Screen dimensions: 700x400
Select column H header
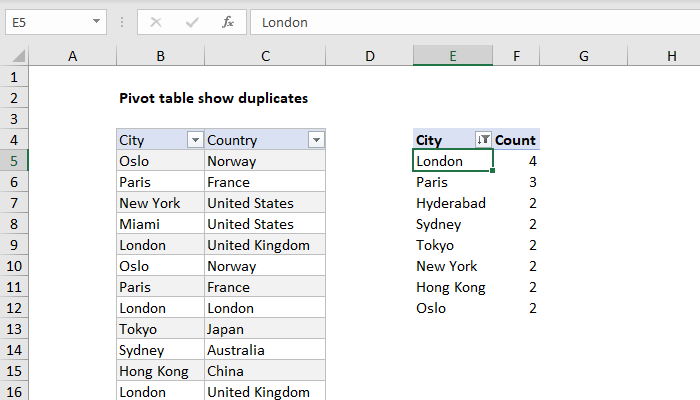pyautogui.click(x=664, y=56)
